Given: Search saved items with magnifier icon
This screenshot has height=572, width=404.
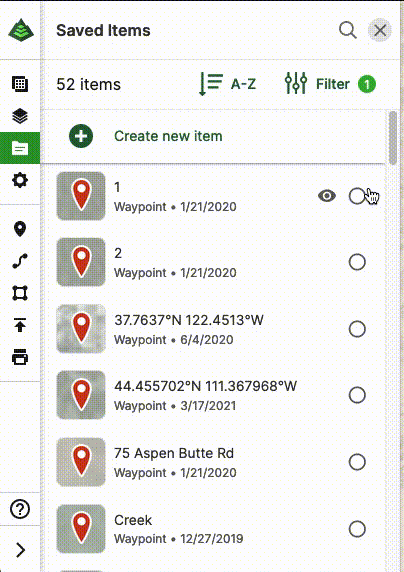Looking at the screenshot, I should tap(347, 30).
